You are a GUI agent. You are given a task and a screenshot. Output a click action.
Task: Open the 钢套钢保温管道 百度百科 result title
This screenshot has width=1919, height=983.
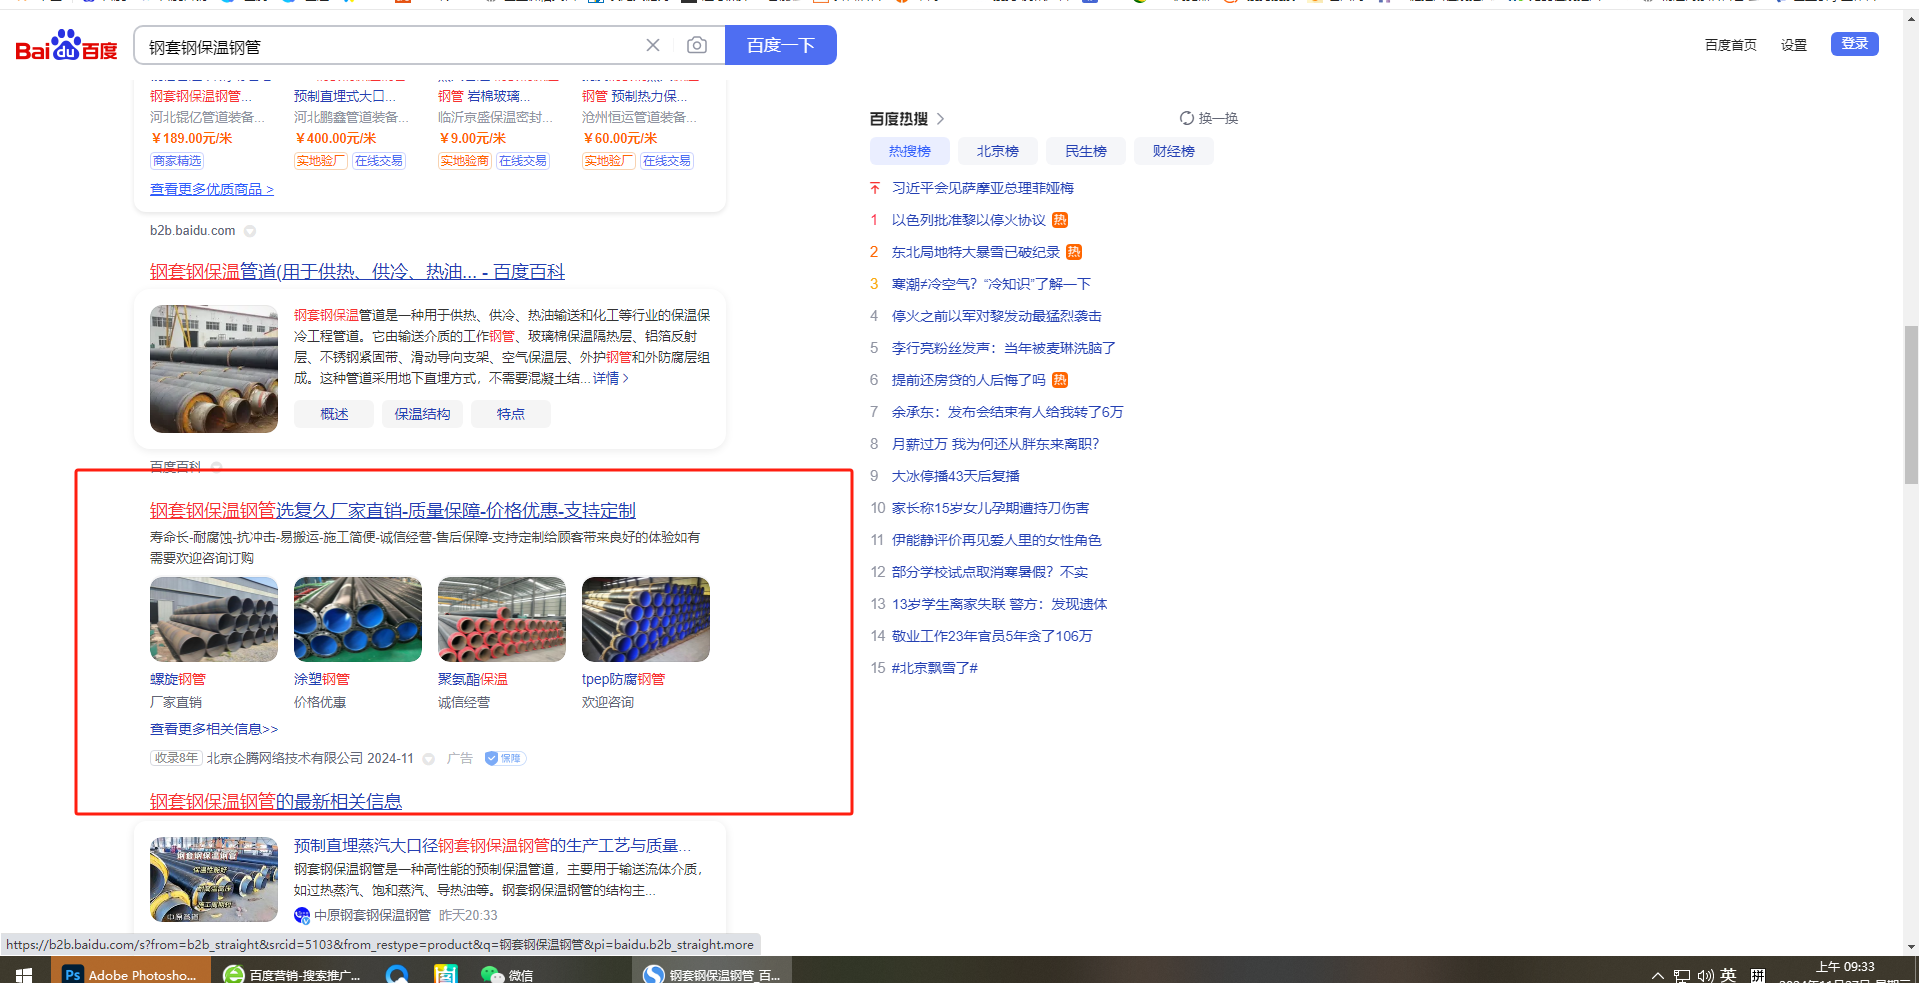[357, 272]
